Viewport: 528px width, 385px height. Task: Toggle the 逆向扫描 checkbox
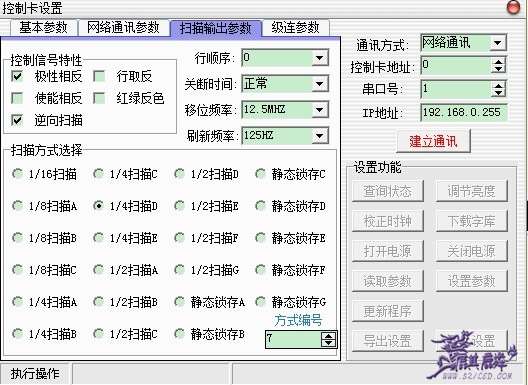(17, 120)
